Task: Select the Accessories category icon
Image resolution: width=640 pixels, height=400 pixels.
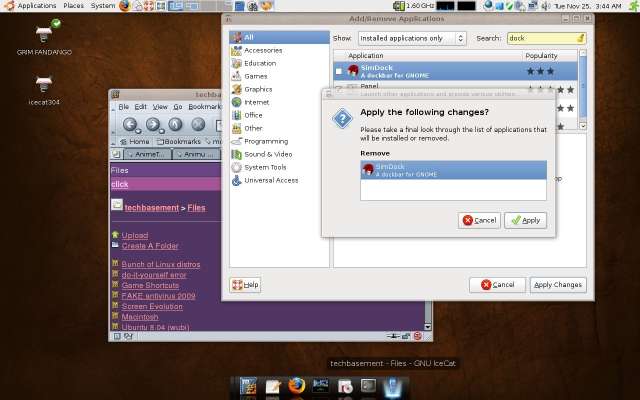Action: click(237, 51)
